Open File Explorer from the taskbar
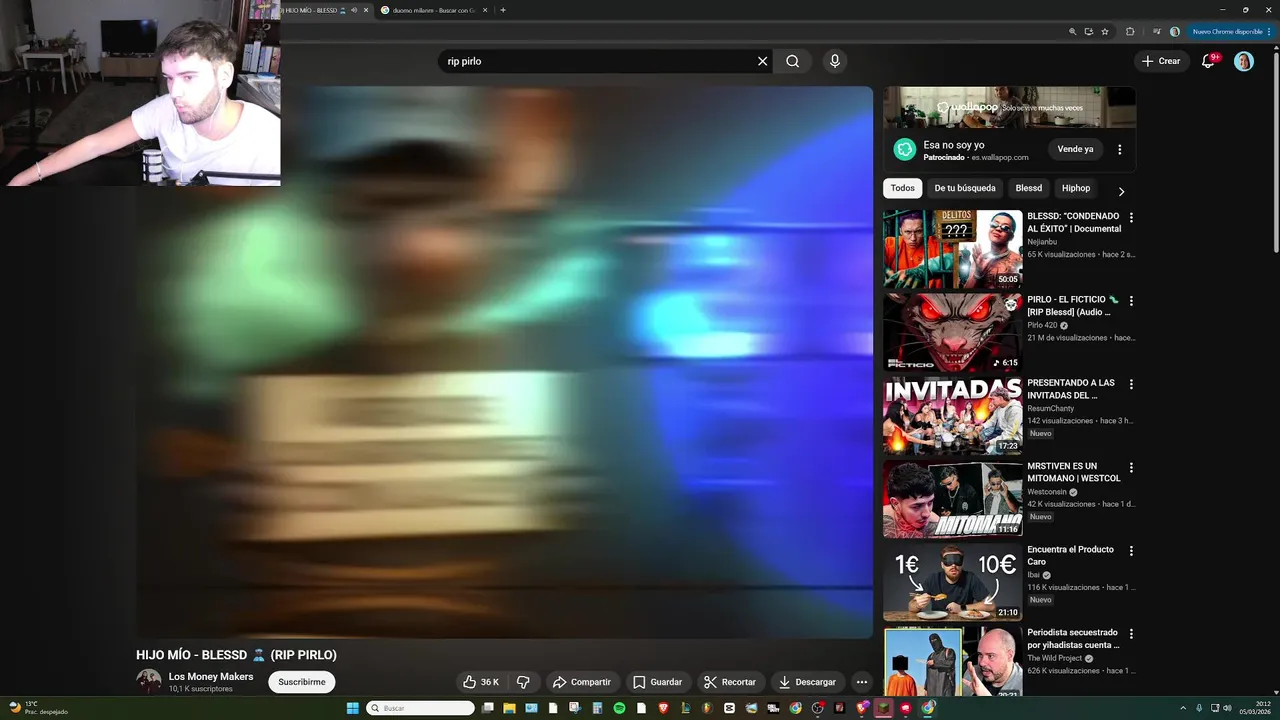 (x=509, y=708)
